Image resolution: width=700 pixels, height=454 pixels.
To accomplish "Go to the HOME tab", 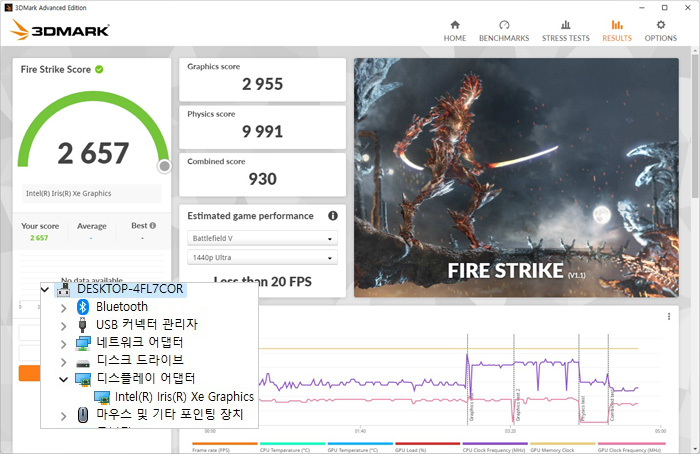I will click(454, 31).
